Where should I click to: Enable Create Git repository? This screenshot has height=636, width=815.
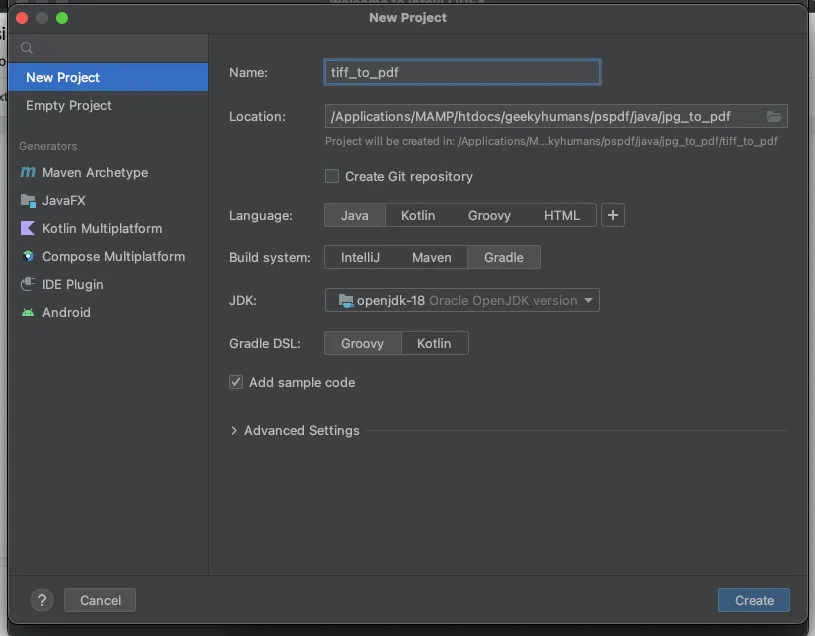click(331, 176)
